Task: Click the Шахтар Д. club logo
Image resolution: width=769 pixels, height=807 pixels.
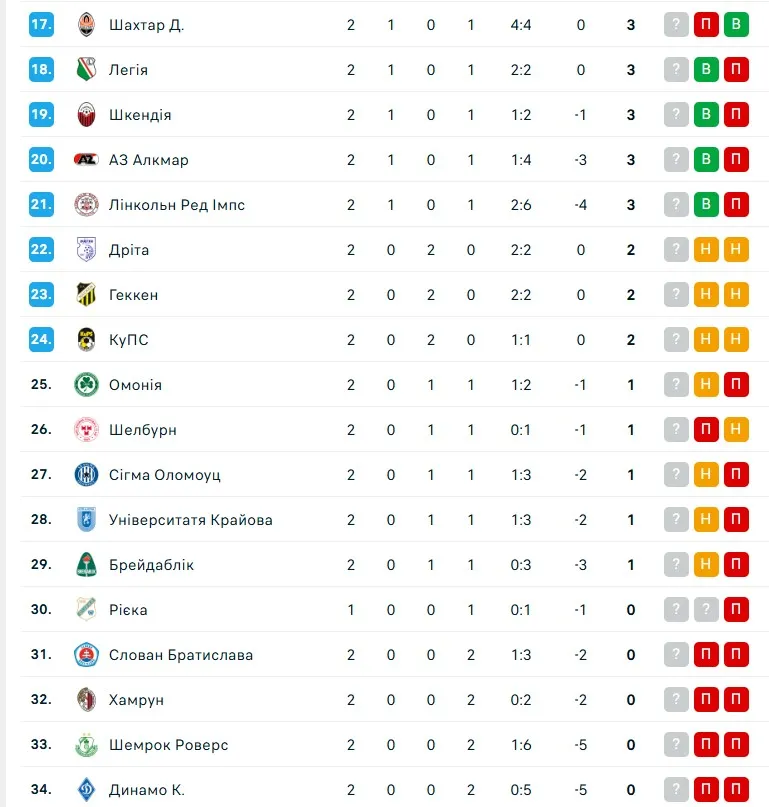Action: (x=87, y=25)
